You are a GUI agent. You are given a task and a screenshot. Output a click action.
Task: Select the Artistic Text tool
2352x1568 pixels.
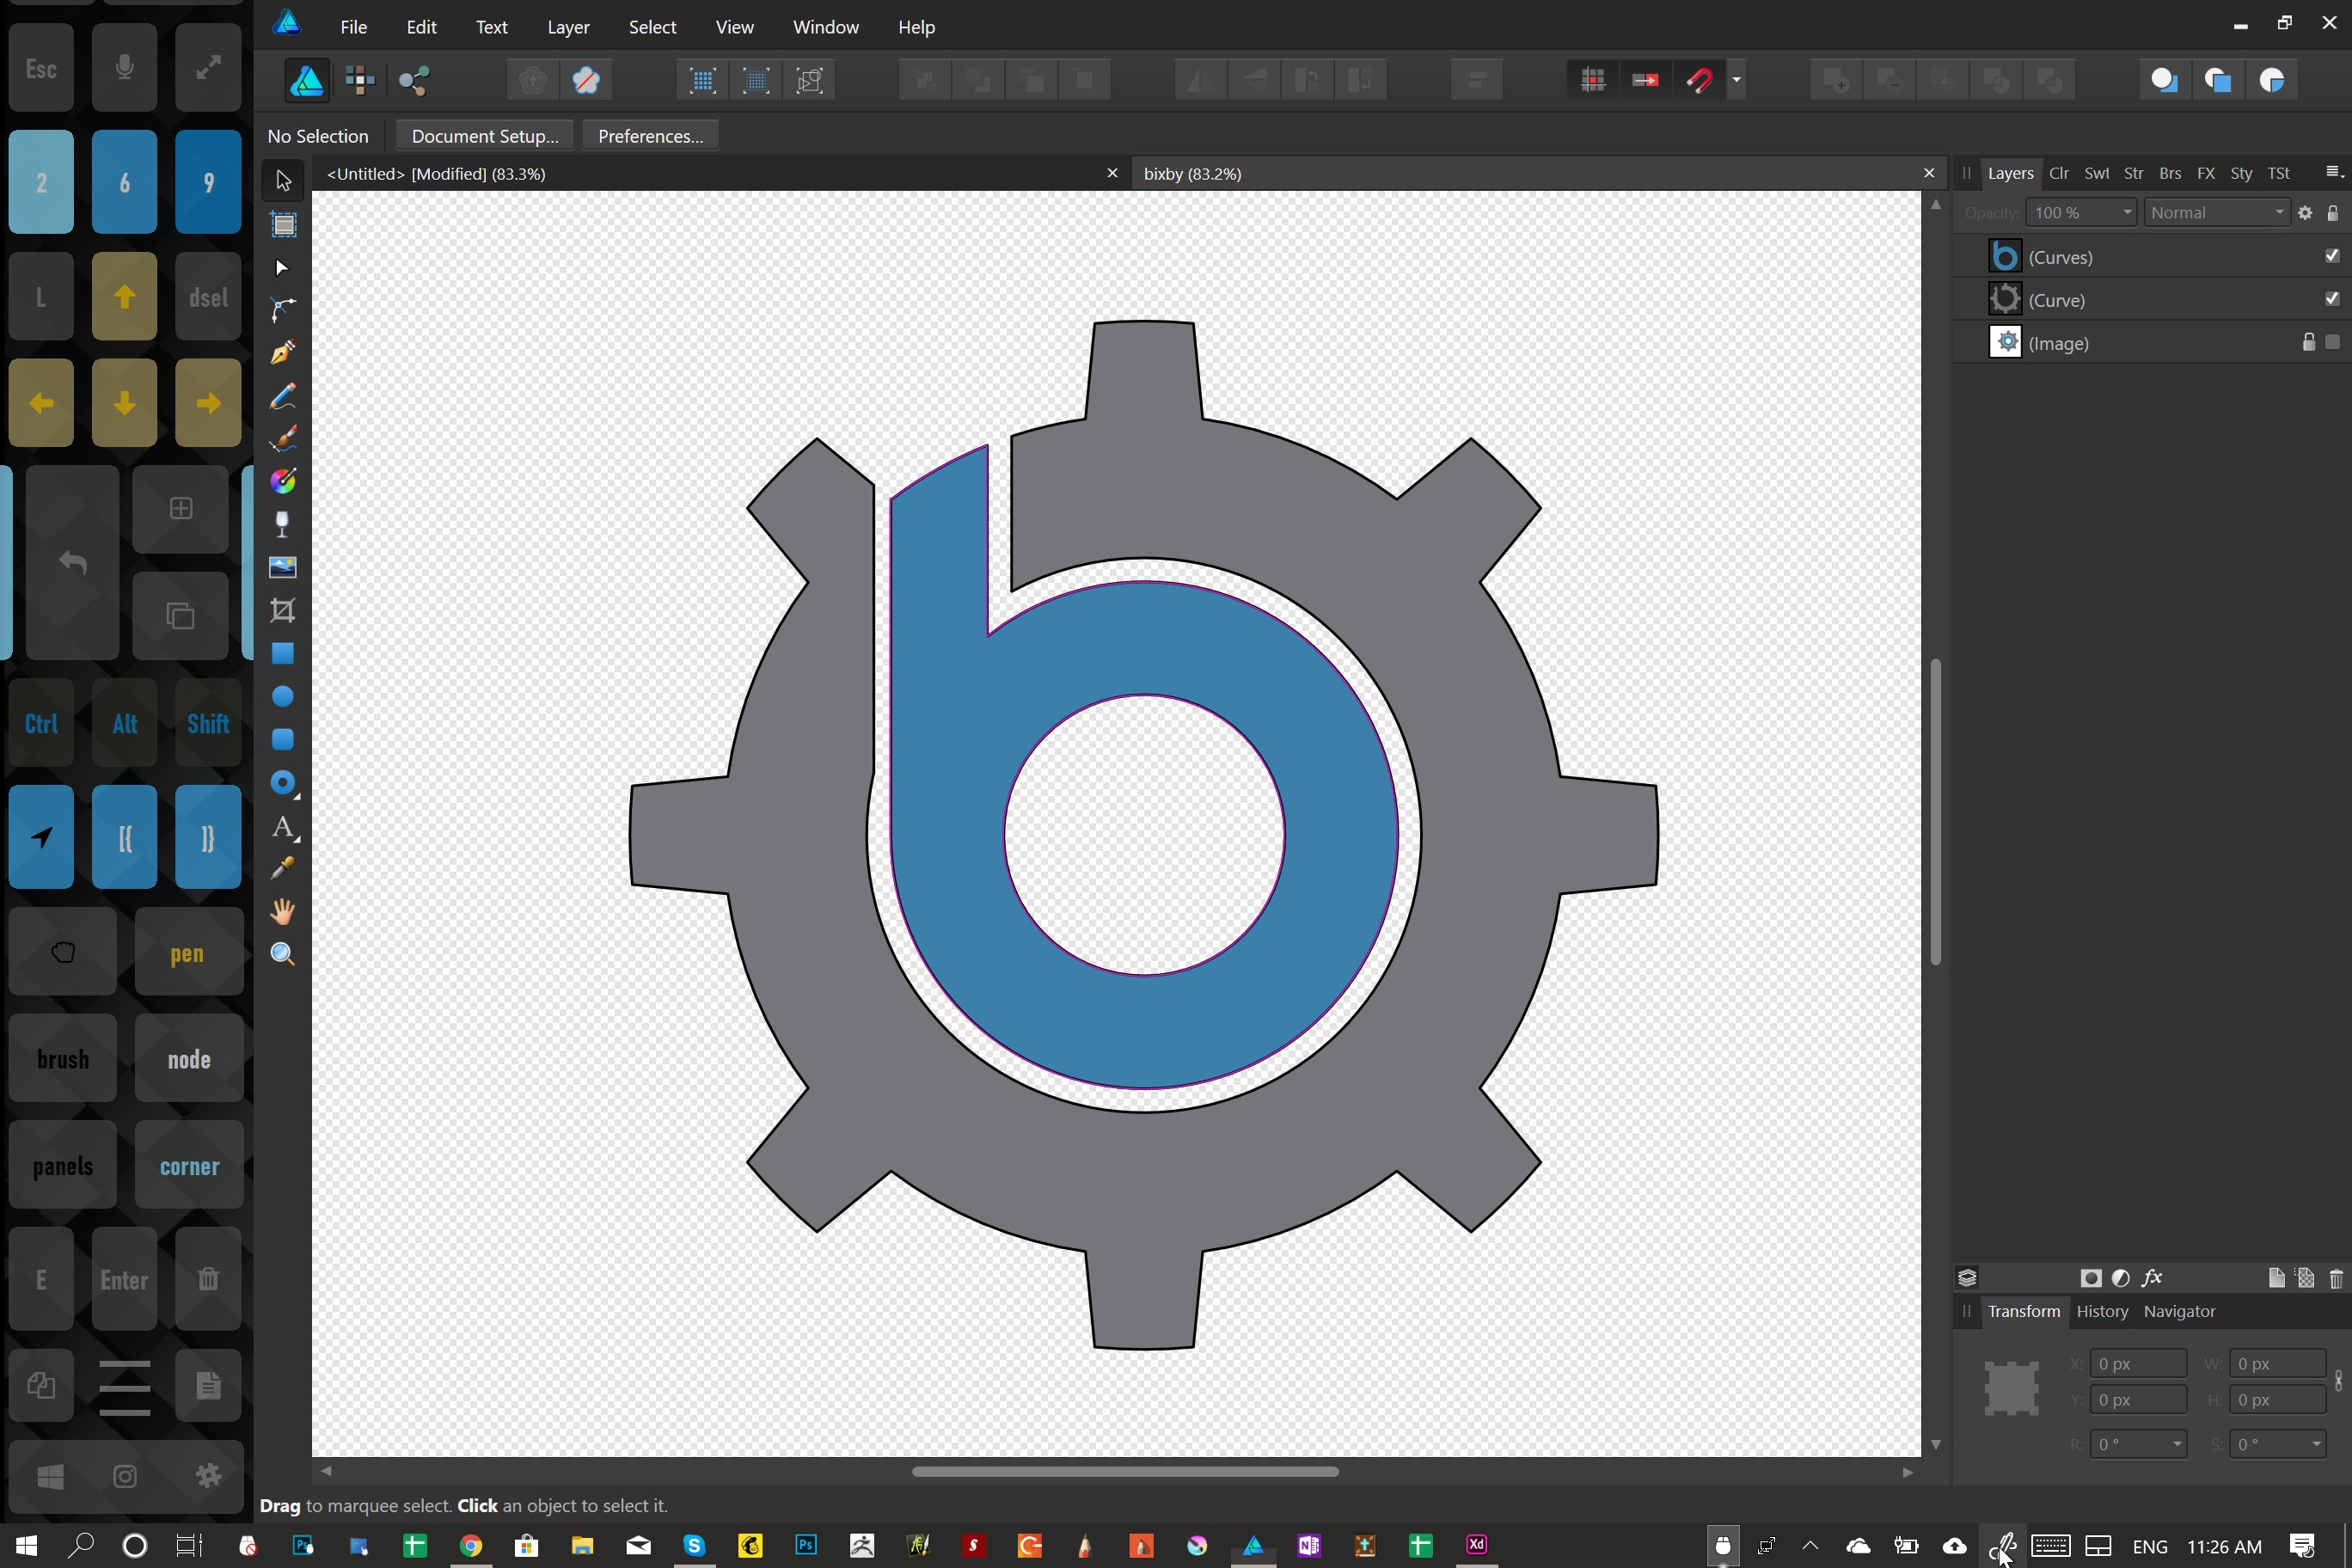click(x=283, y=827)
